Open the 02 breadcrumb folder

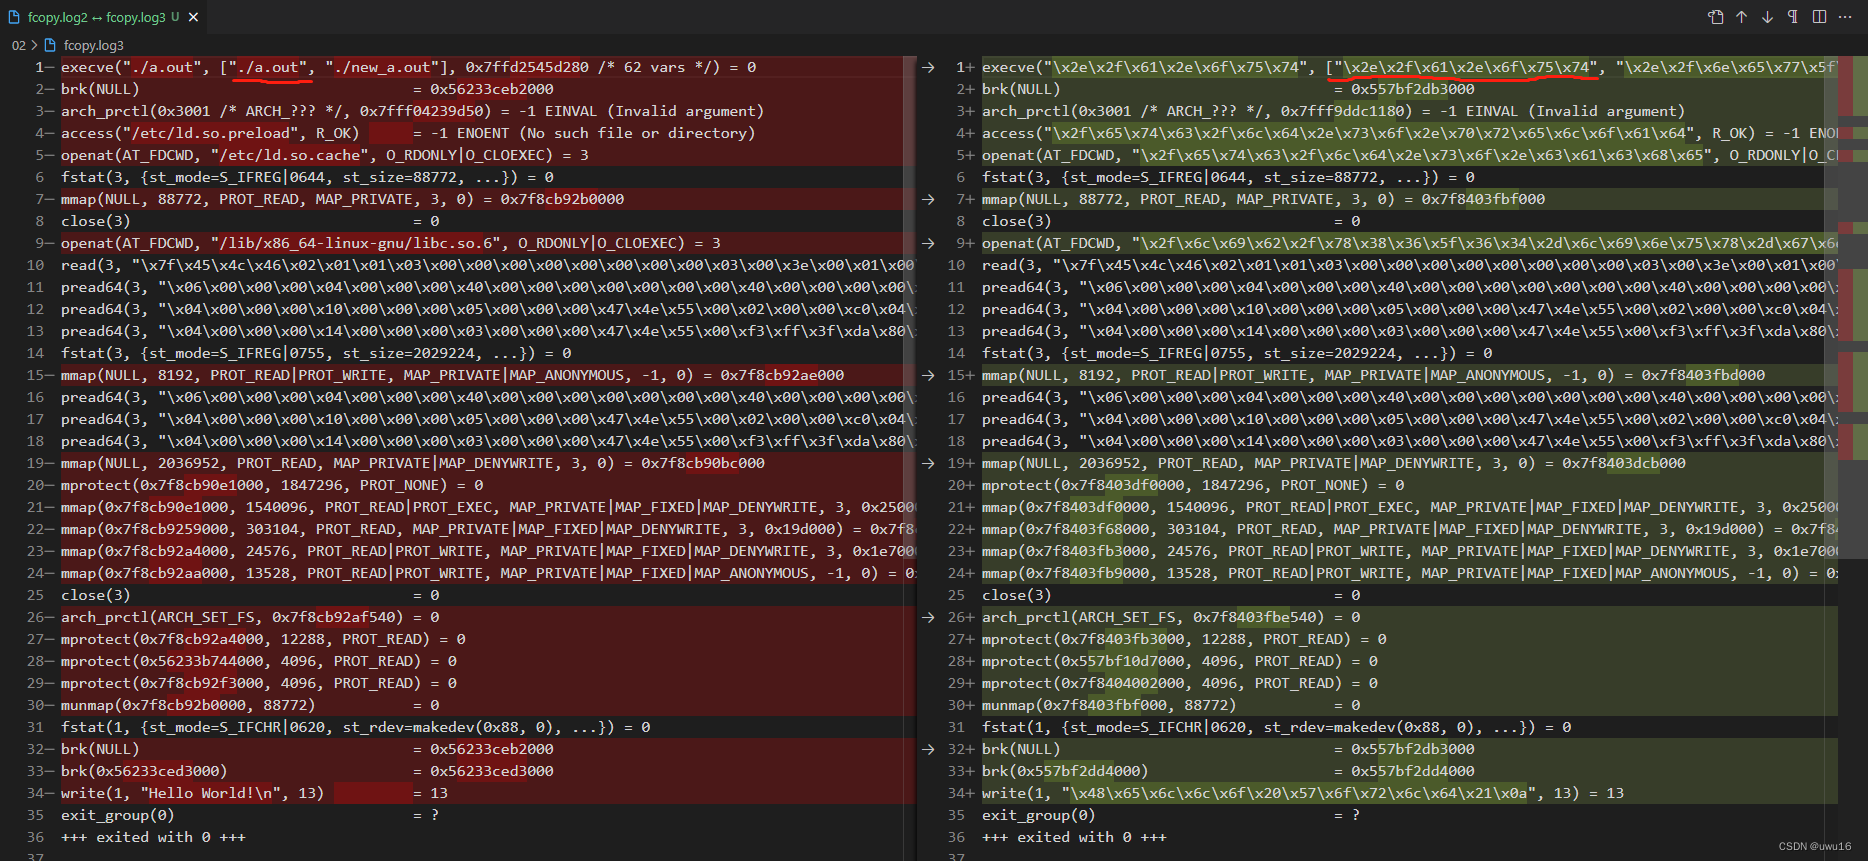19,45
